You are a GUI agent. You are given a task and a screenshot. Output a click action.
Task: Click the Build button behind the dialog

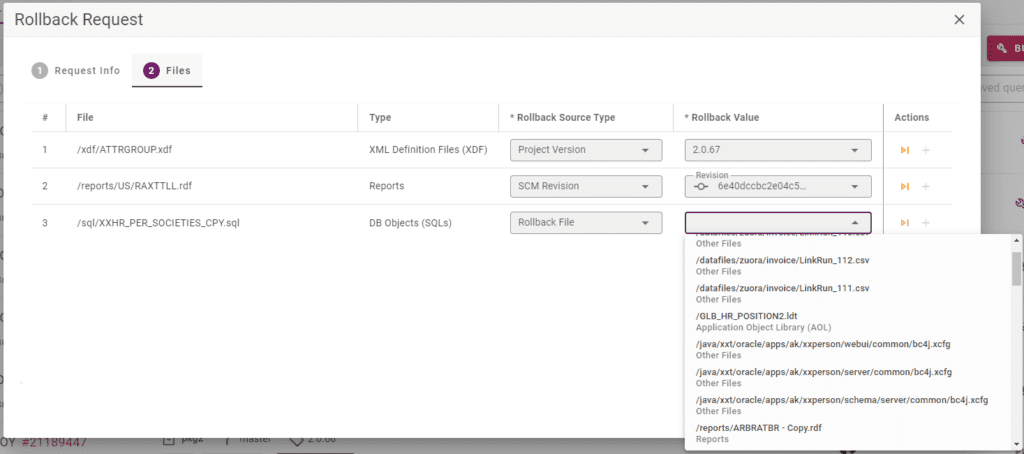tap(1006, 48)
